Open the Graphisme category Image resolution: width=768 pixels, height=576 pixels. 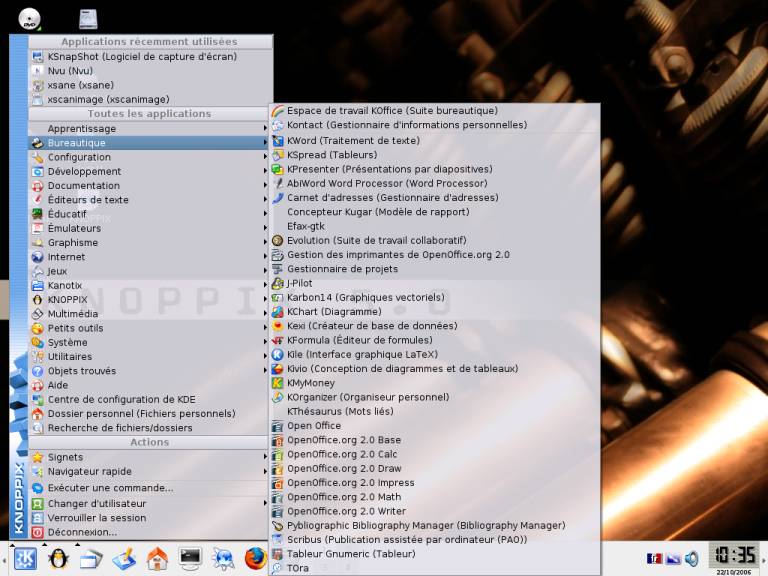coord(149,242)
